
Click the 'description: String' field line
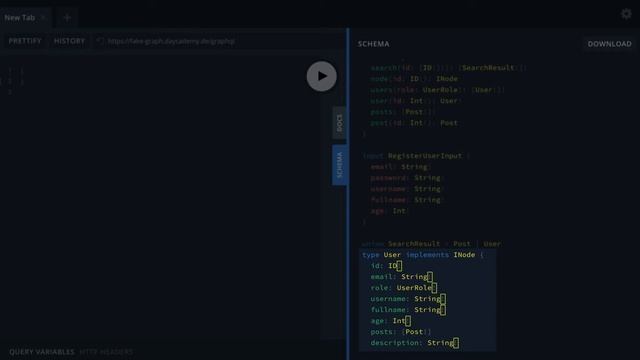pos(414,343)
